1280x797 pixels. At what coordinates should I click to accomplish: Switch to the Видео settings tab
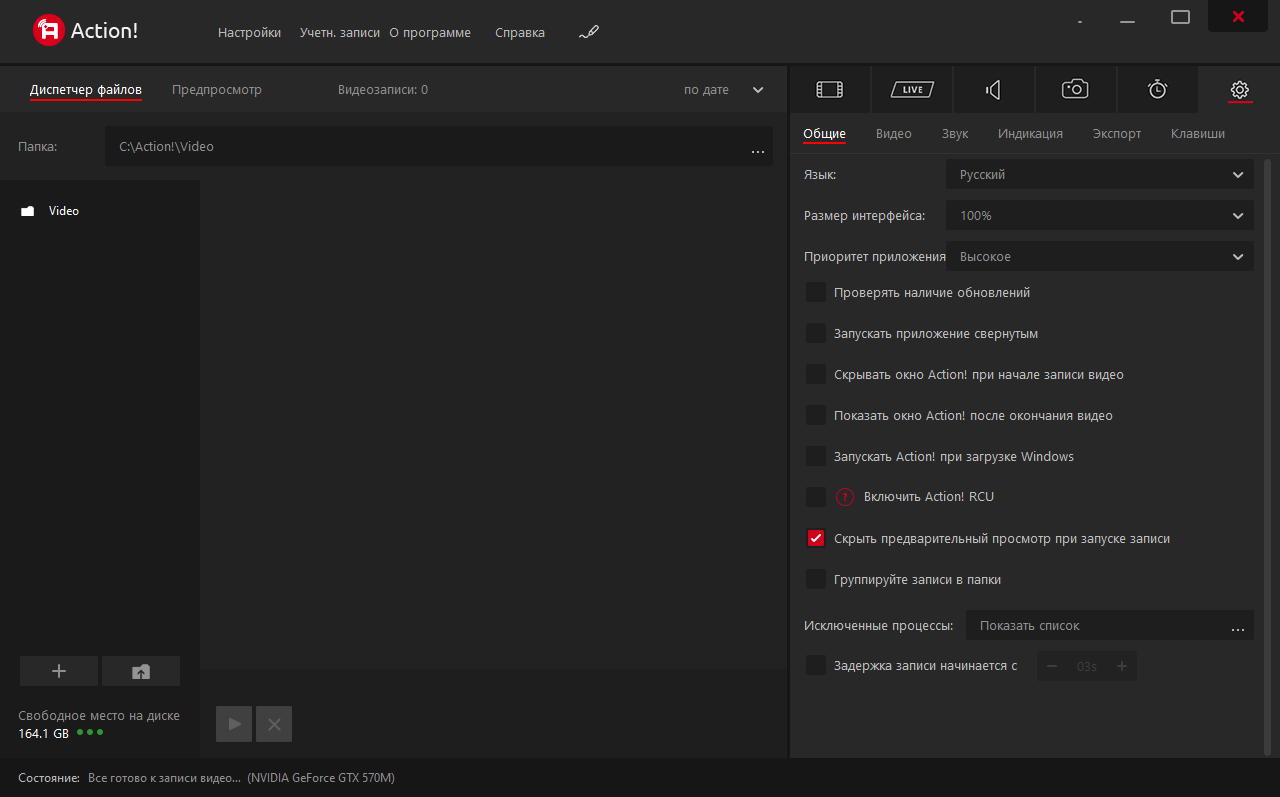pos(894,134)
